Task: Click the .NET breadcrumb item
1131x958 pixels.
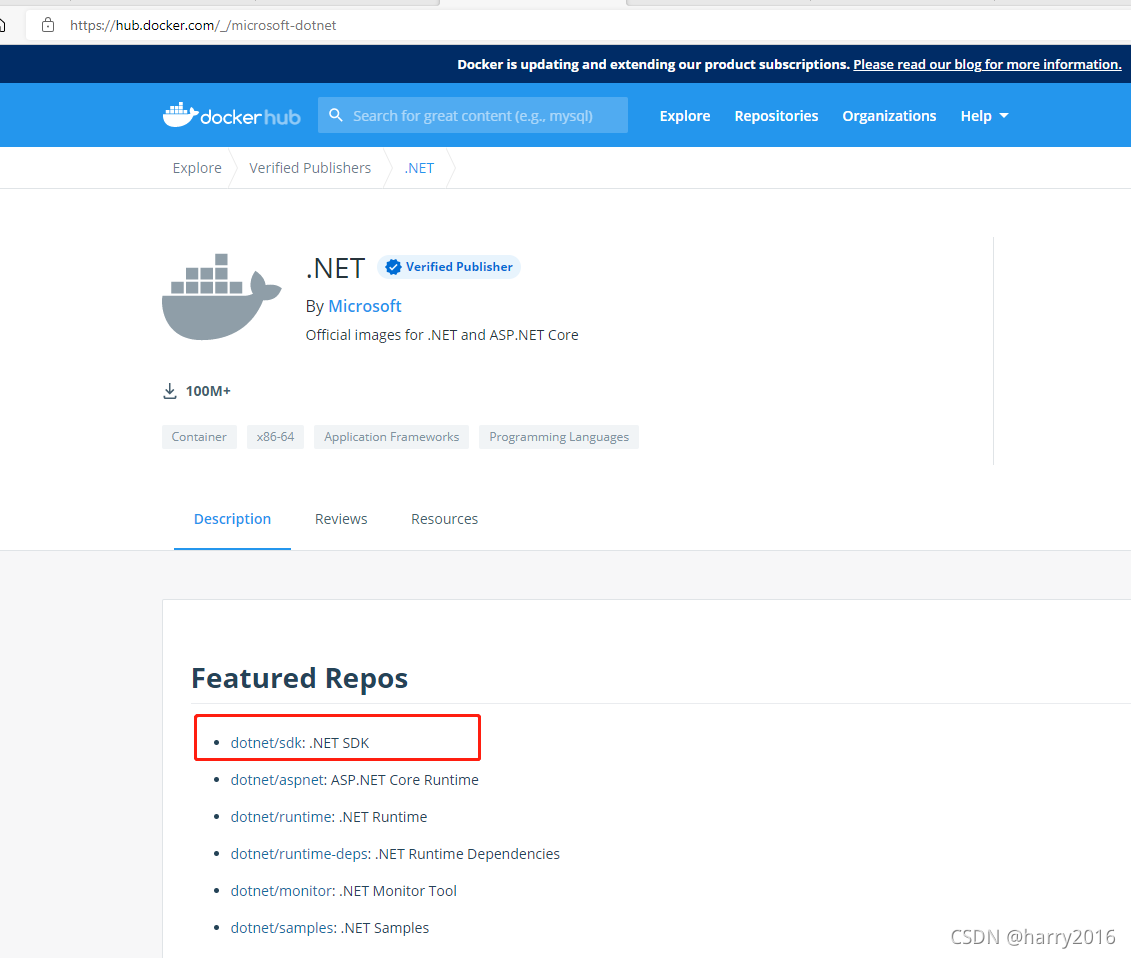Action: [x=419, y=168]
